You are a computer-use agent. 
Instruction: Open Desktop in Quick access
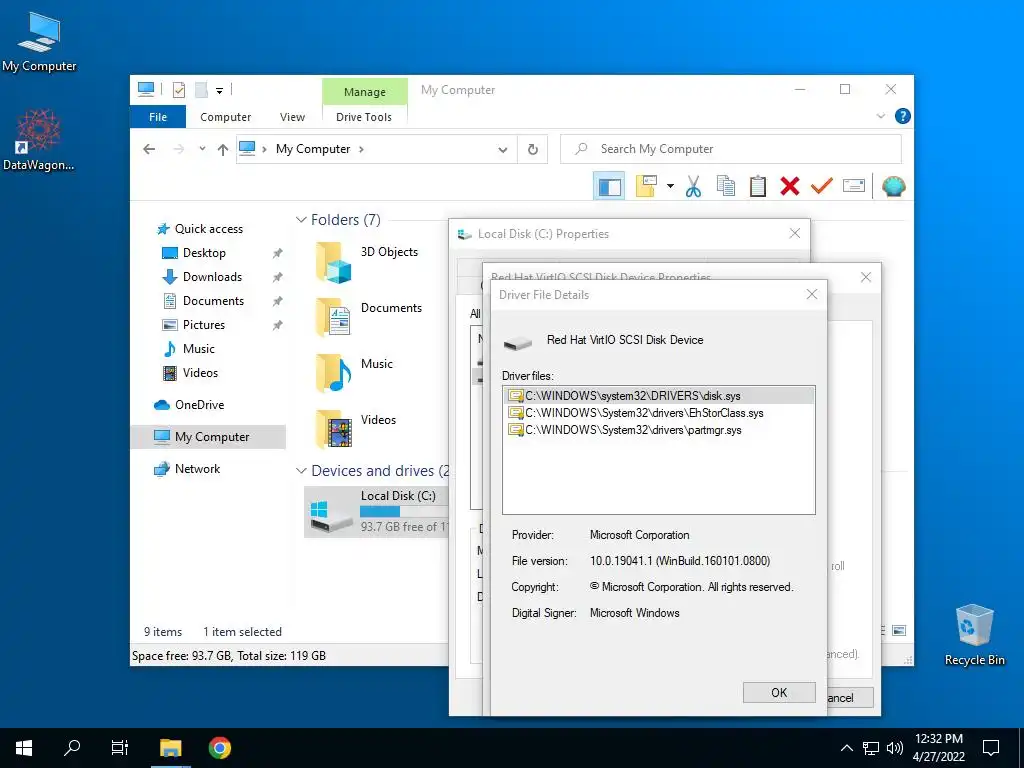click(204, 253)
